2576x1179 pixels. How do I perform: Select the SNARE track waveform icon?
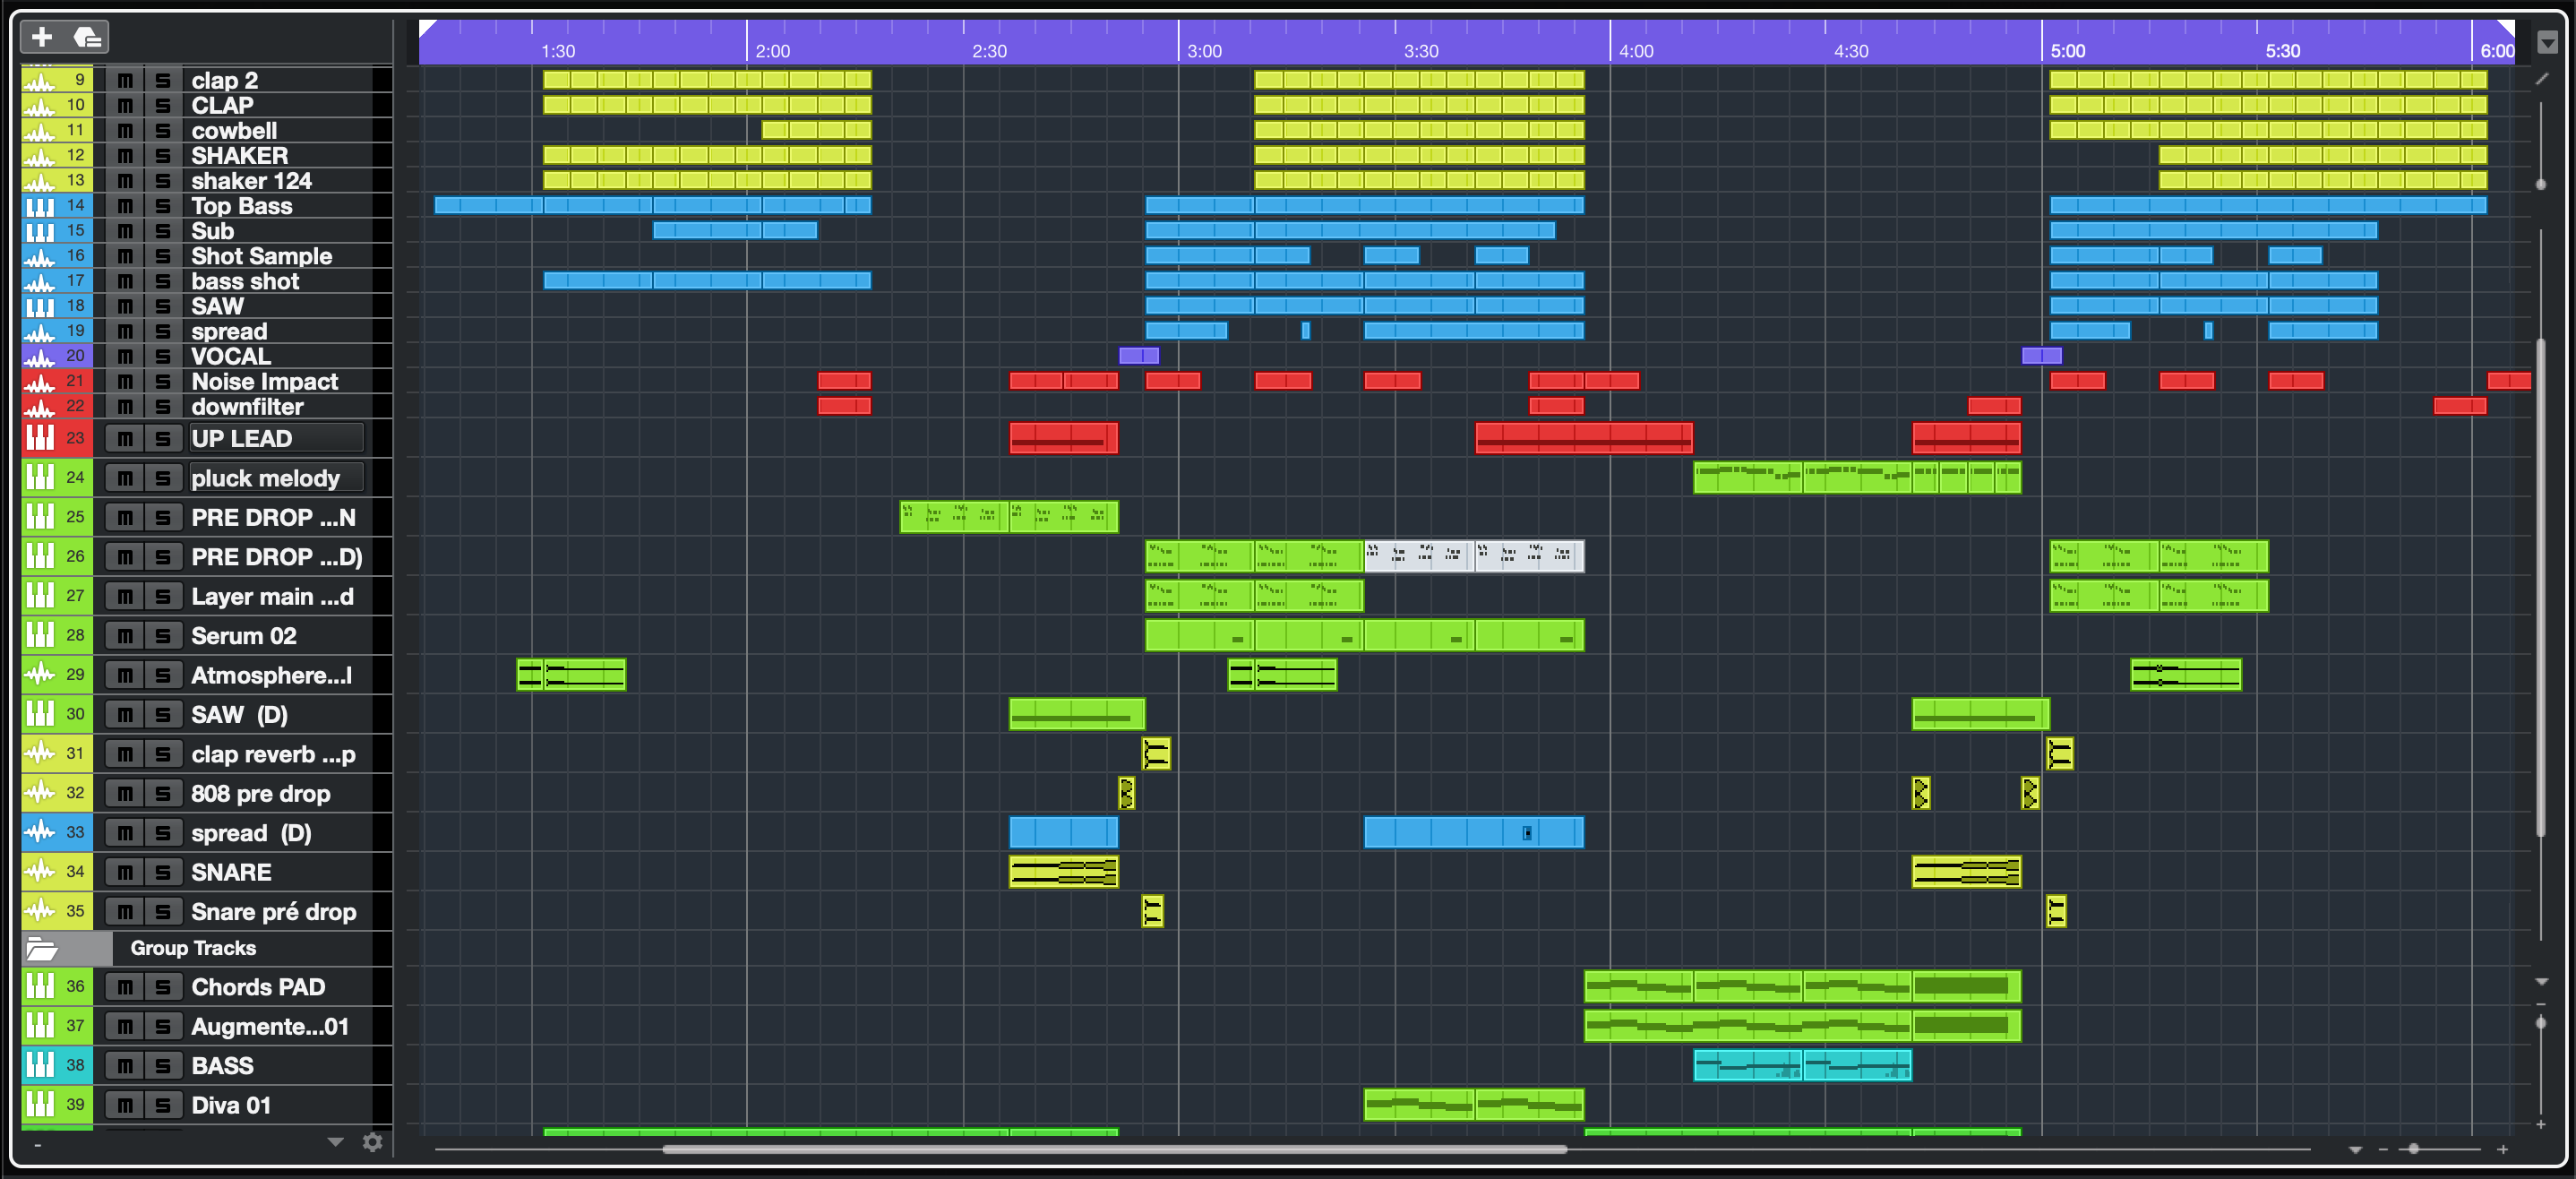point(39,871)
